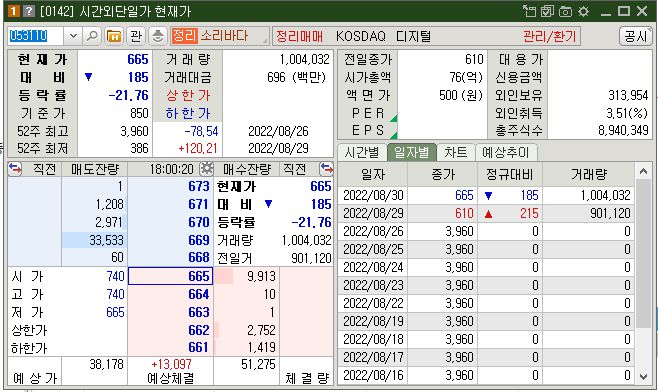Click the ask price 671
658x392 pixels.
tap(199, 204)
